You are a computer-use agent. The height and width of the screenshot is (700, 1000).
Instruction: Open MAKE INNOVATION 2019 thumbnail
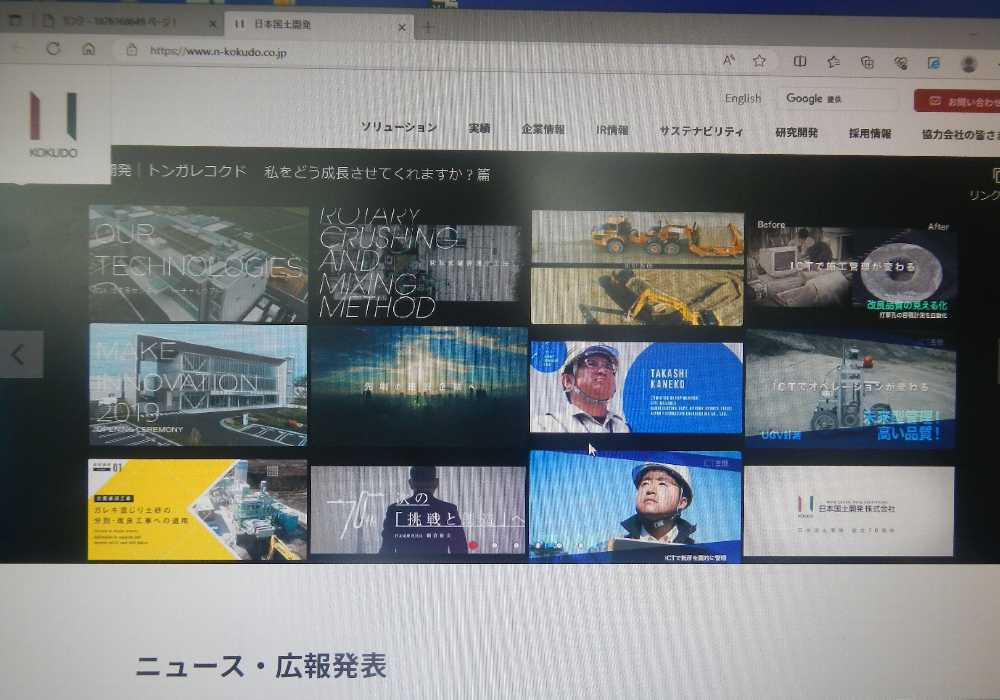[x=198, y=385]
